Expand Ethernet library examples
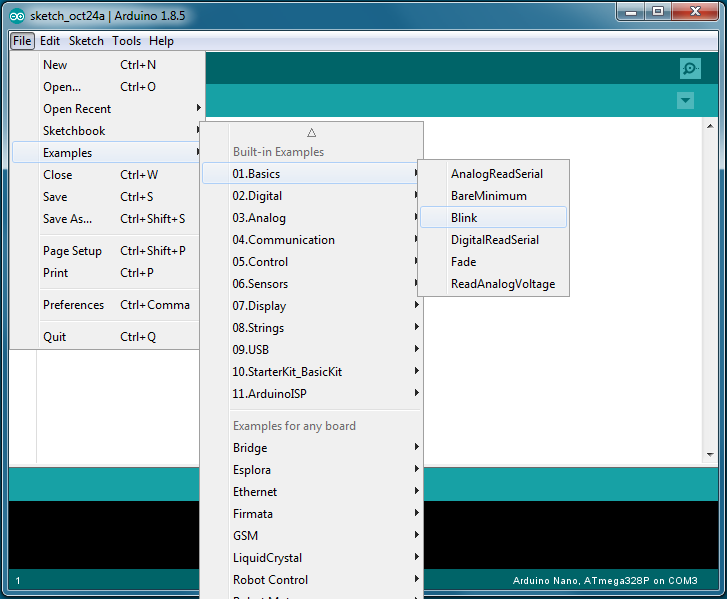Screen dimensions: 727x599 [x=312, y=492]
